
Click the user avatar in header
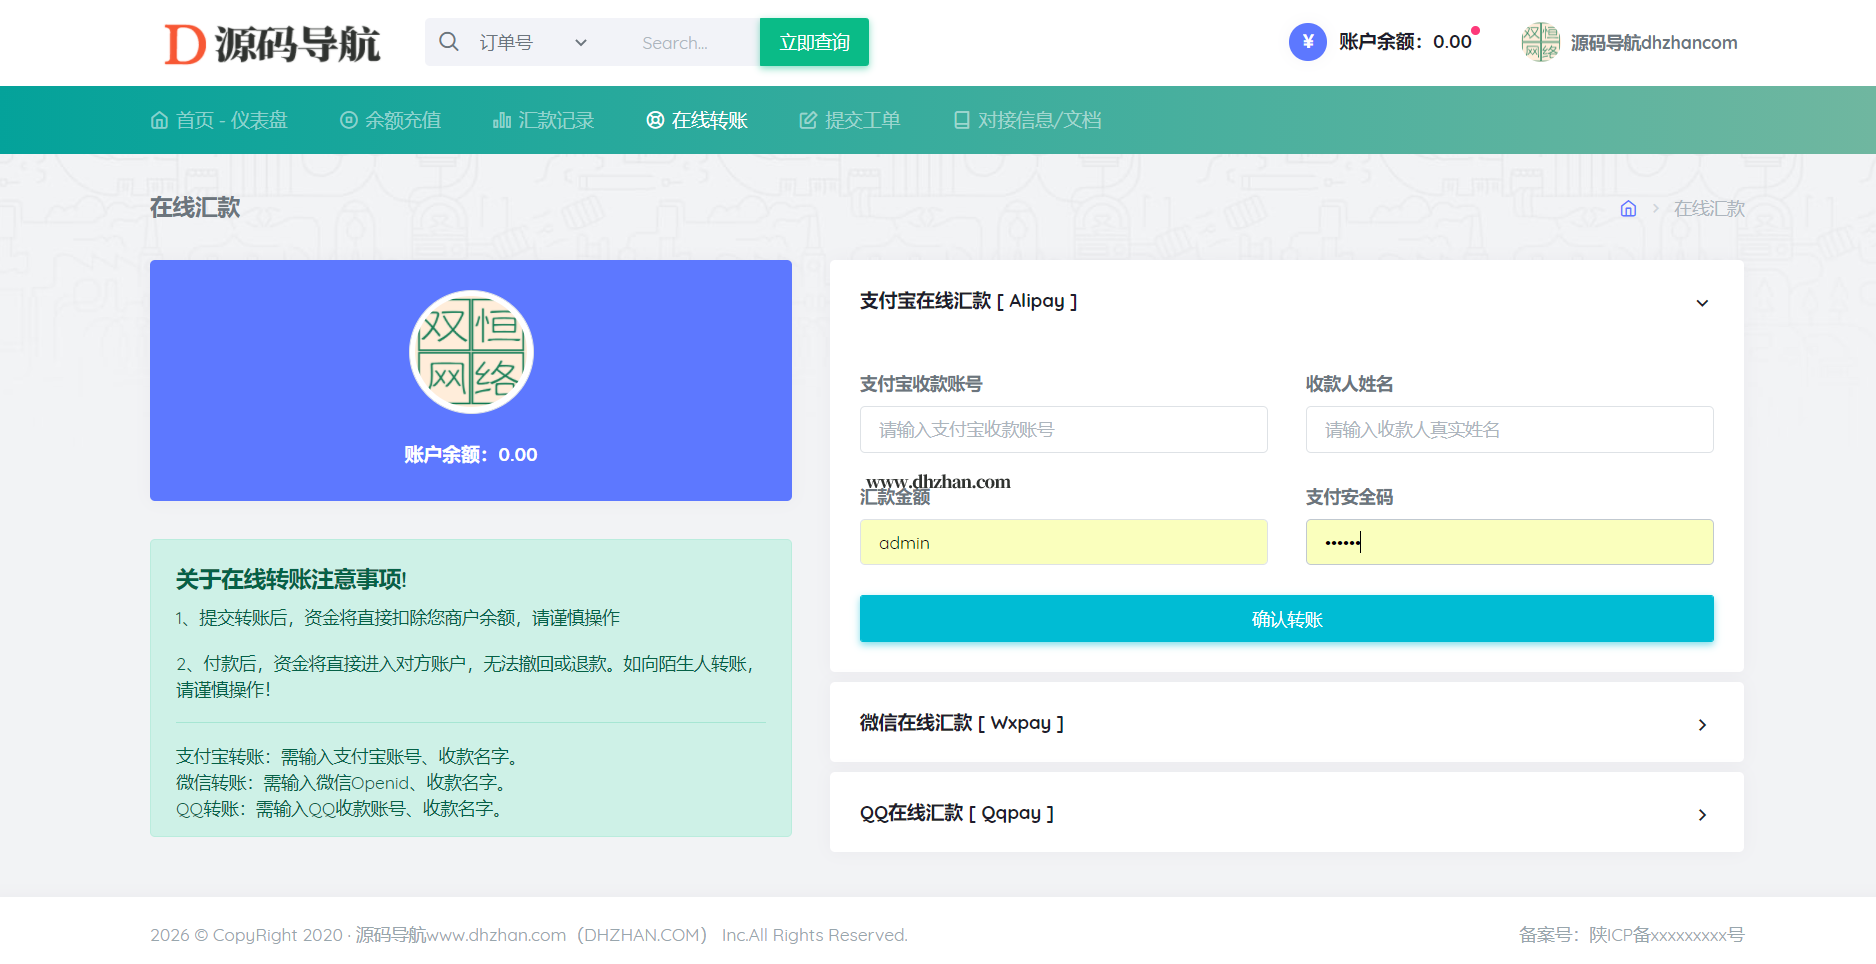click(x=1540, y=42)
